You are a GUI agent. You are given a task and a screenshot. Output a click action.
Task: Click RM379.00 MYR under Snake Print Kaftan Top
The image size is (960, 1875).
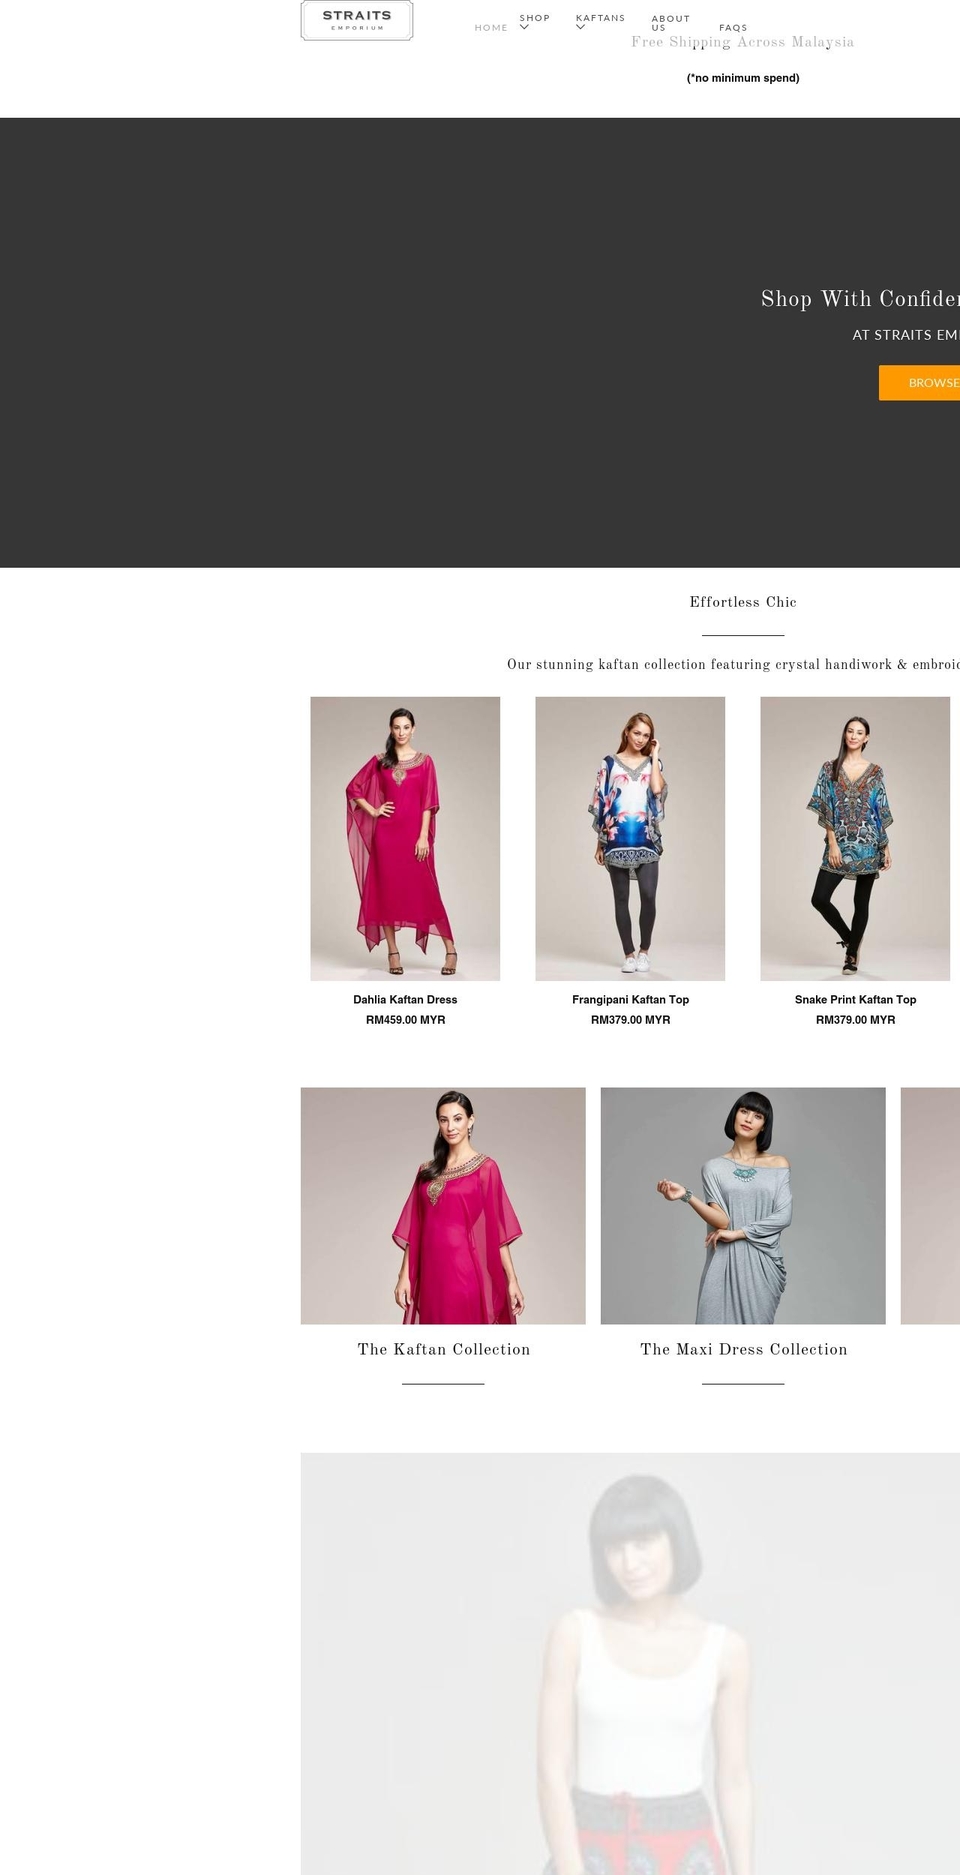pos(855,1020)
